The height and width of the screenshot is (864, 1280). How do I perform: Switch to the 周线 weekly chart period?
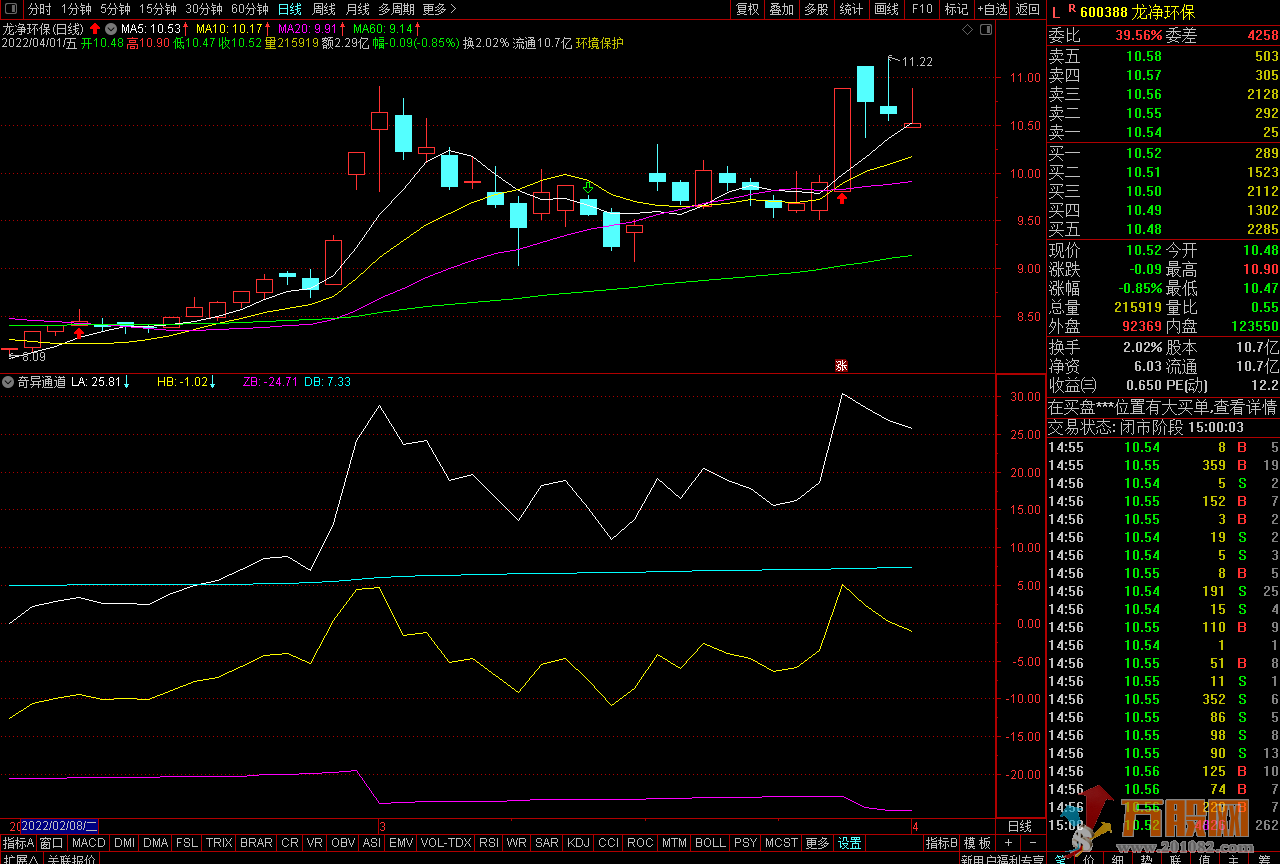coord(324,9)
